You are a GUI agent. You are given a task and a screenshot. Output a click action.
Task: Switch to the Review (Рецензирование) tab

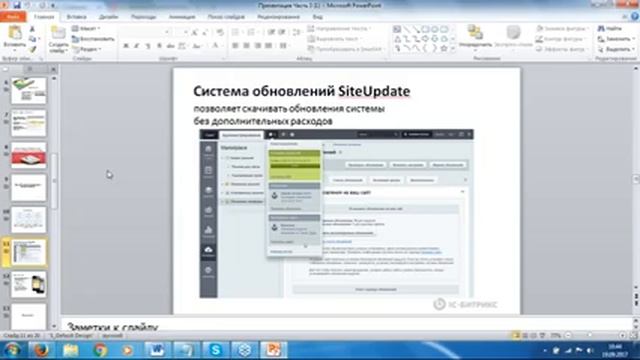click(x=278, y=17)
